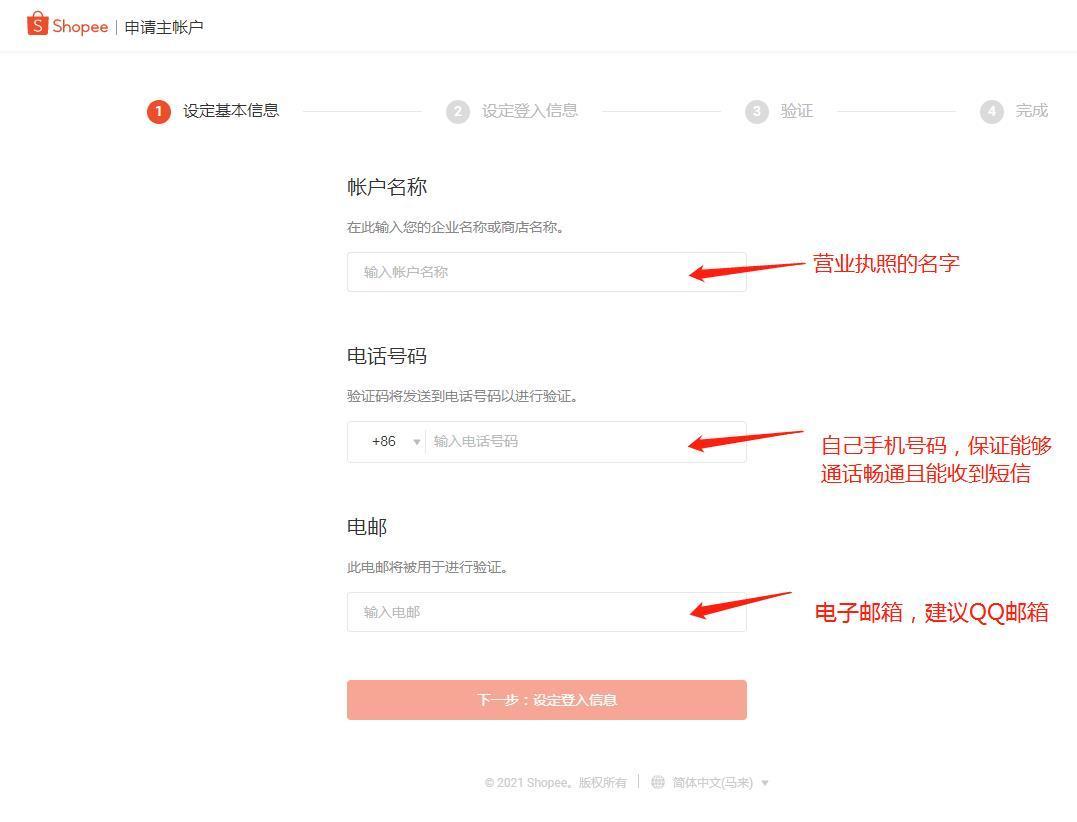
Task: Click the 输入电邮 email input field
Action: (547, 612)
